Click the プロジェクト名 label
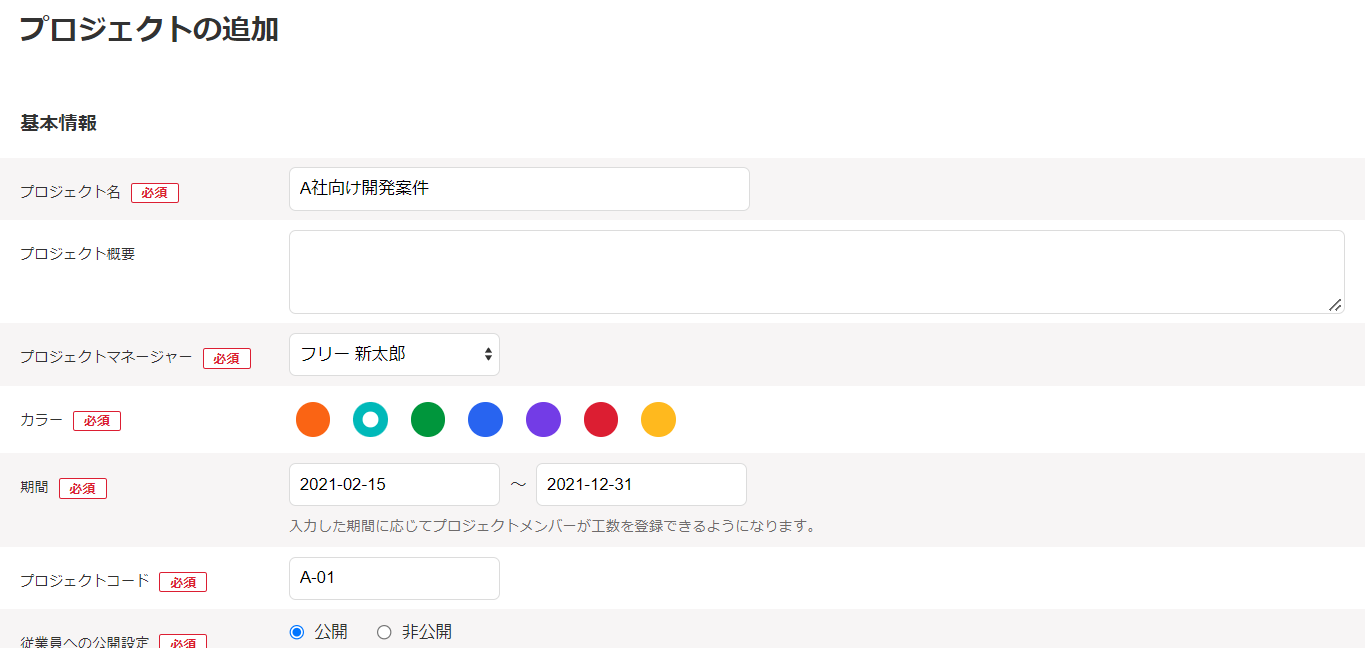1365x648 pixels. point(70,192)
